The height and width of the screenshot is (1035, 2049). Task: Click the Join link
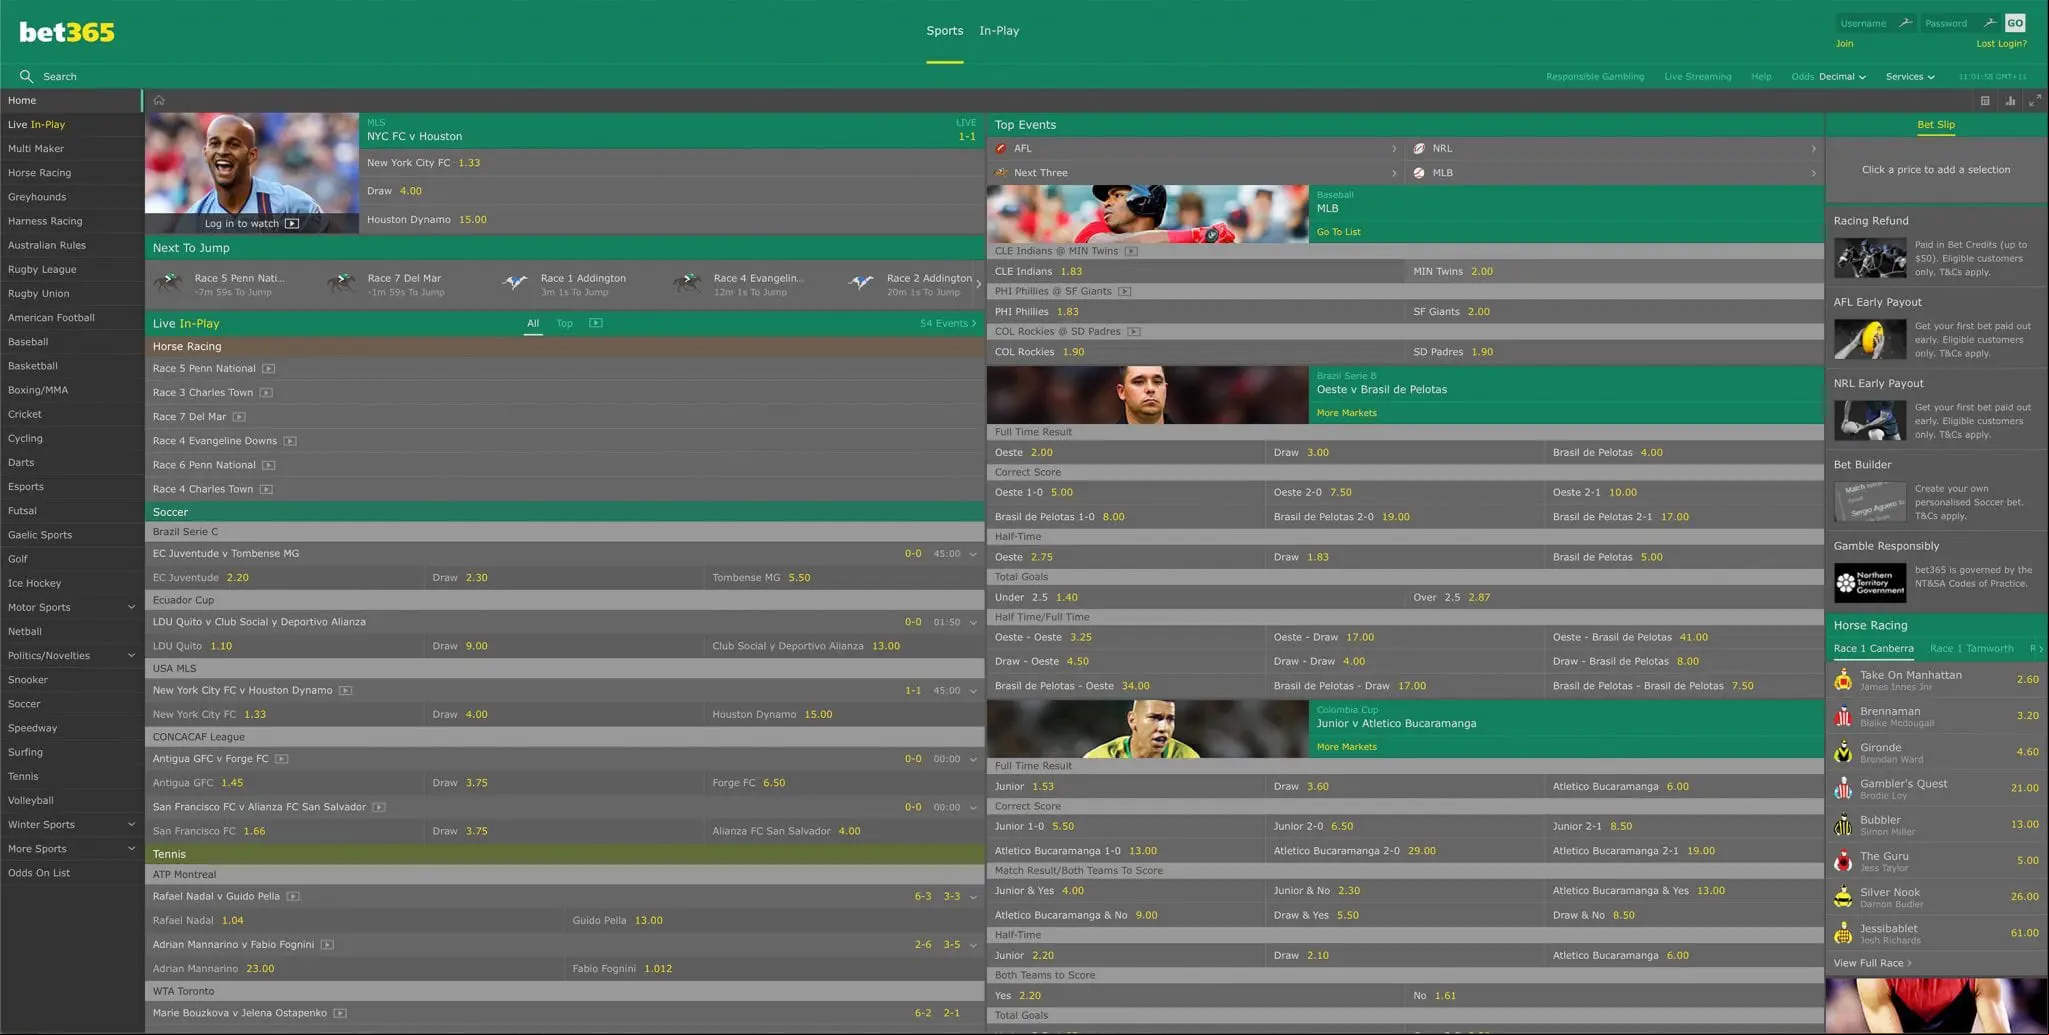tap(1844, 44)
